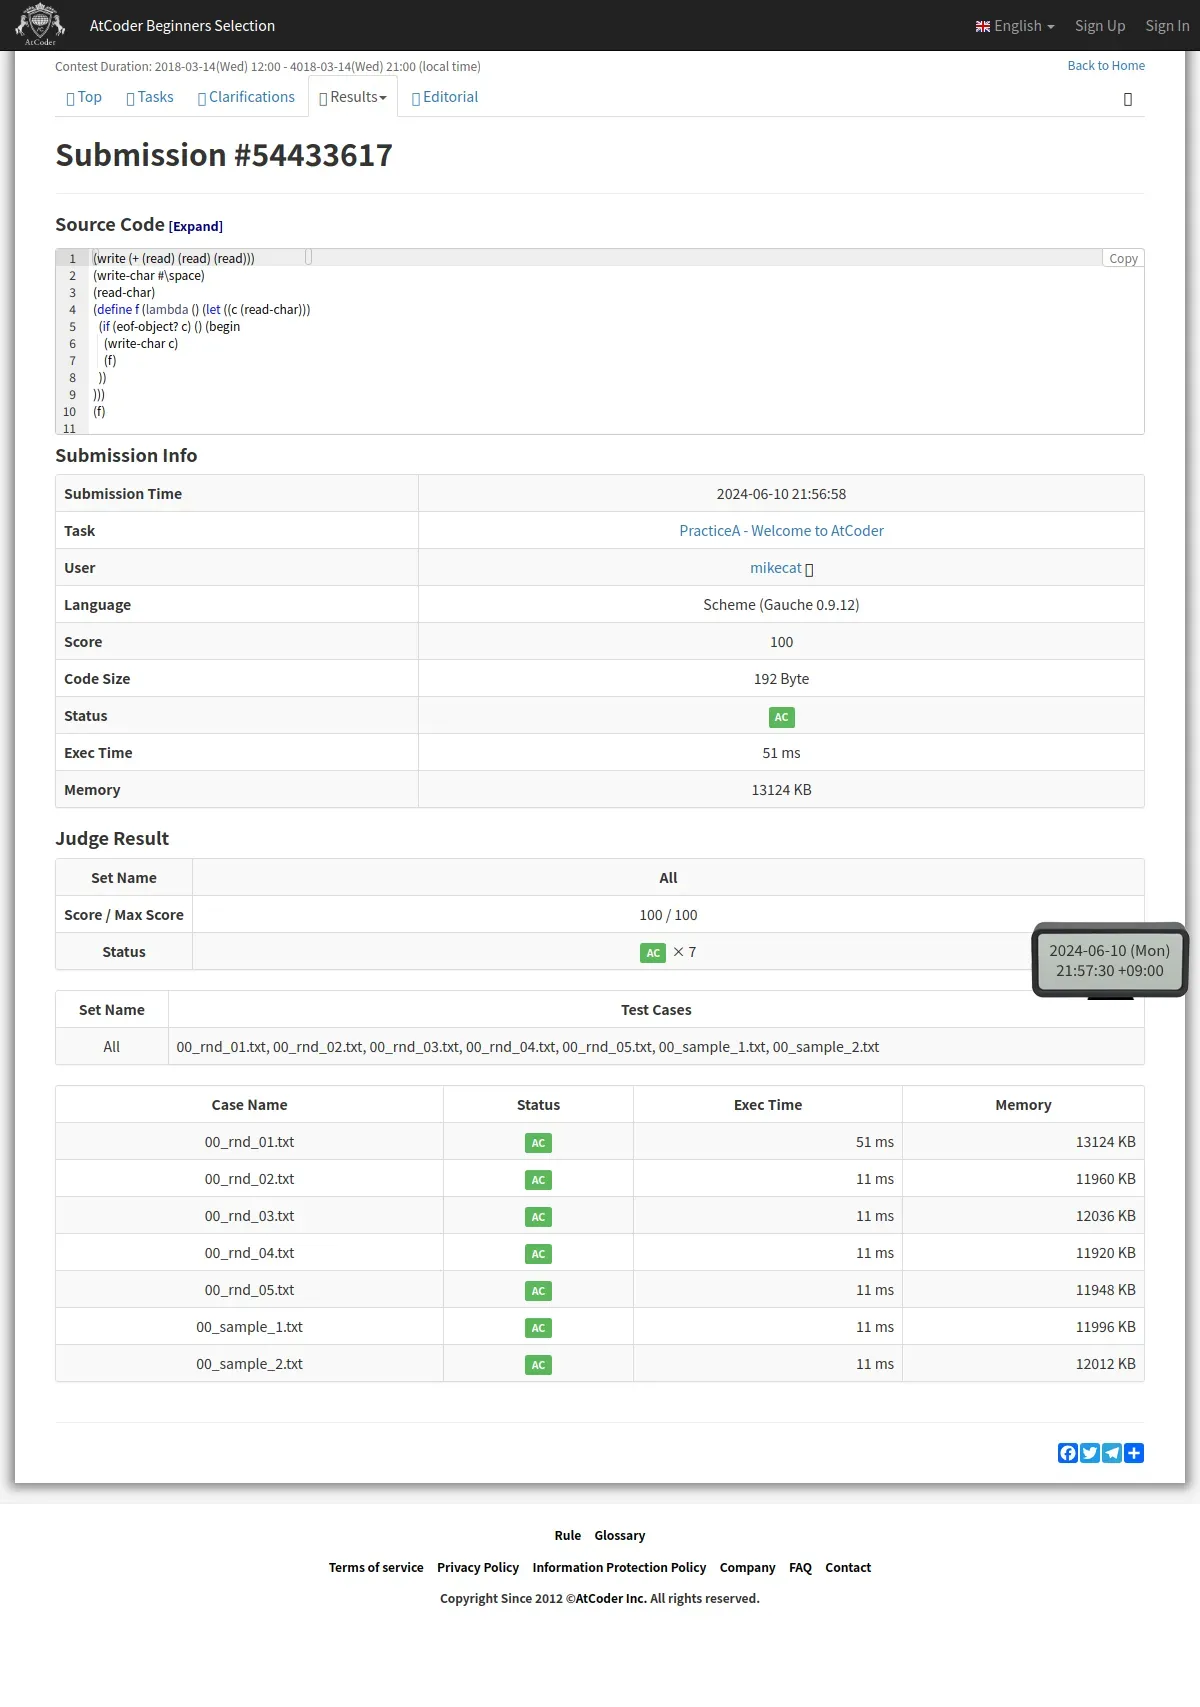Open the Results dropdown tab

point(353,97)
